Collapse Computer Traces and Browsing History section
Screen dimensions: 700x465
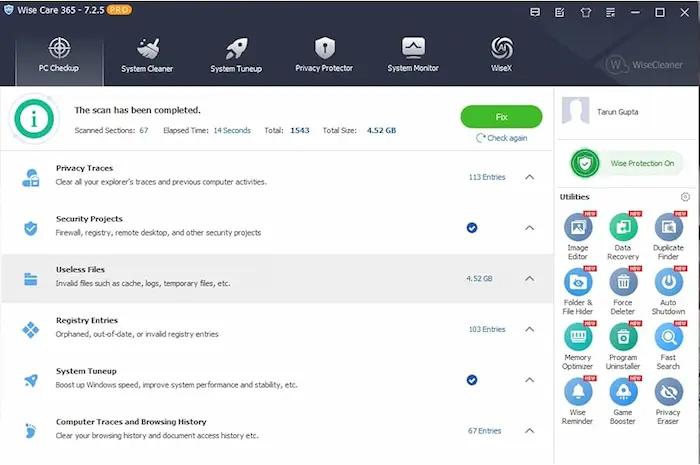(529, 431)
